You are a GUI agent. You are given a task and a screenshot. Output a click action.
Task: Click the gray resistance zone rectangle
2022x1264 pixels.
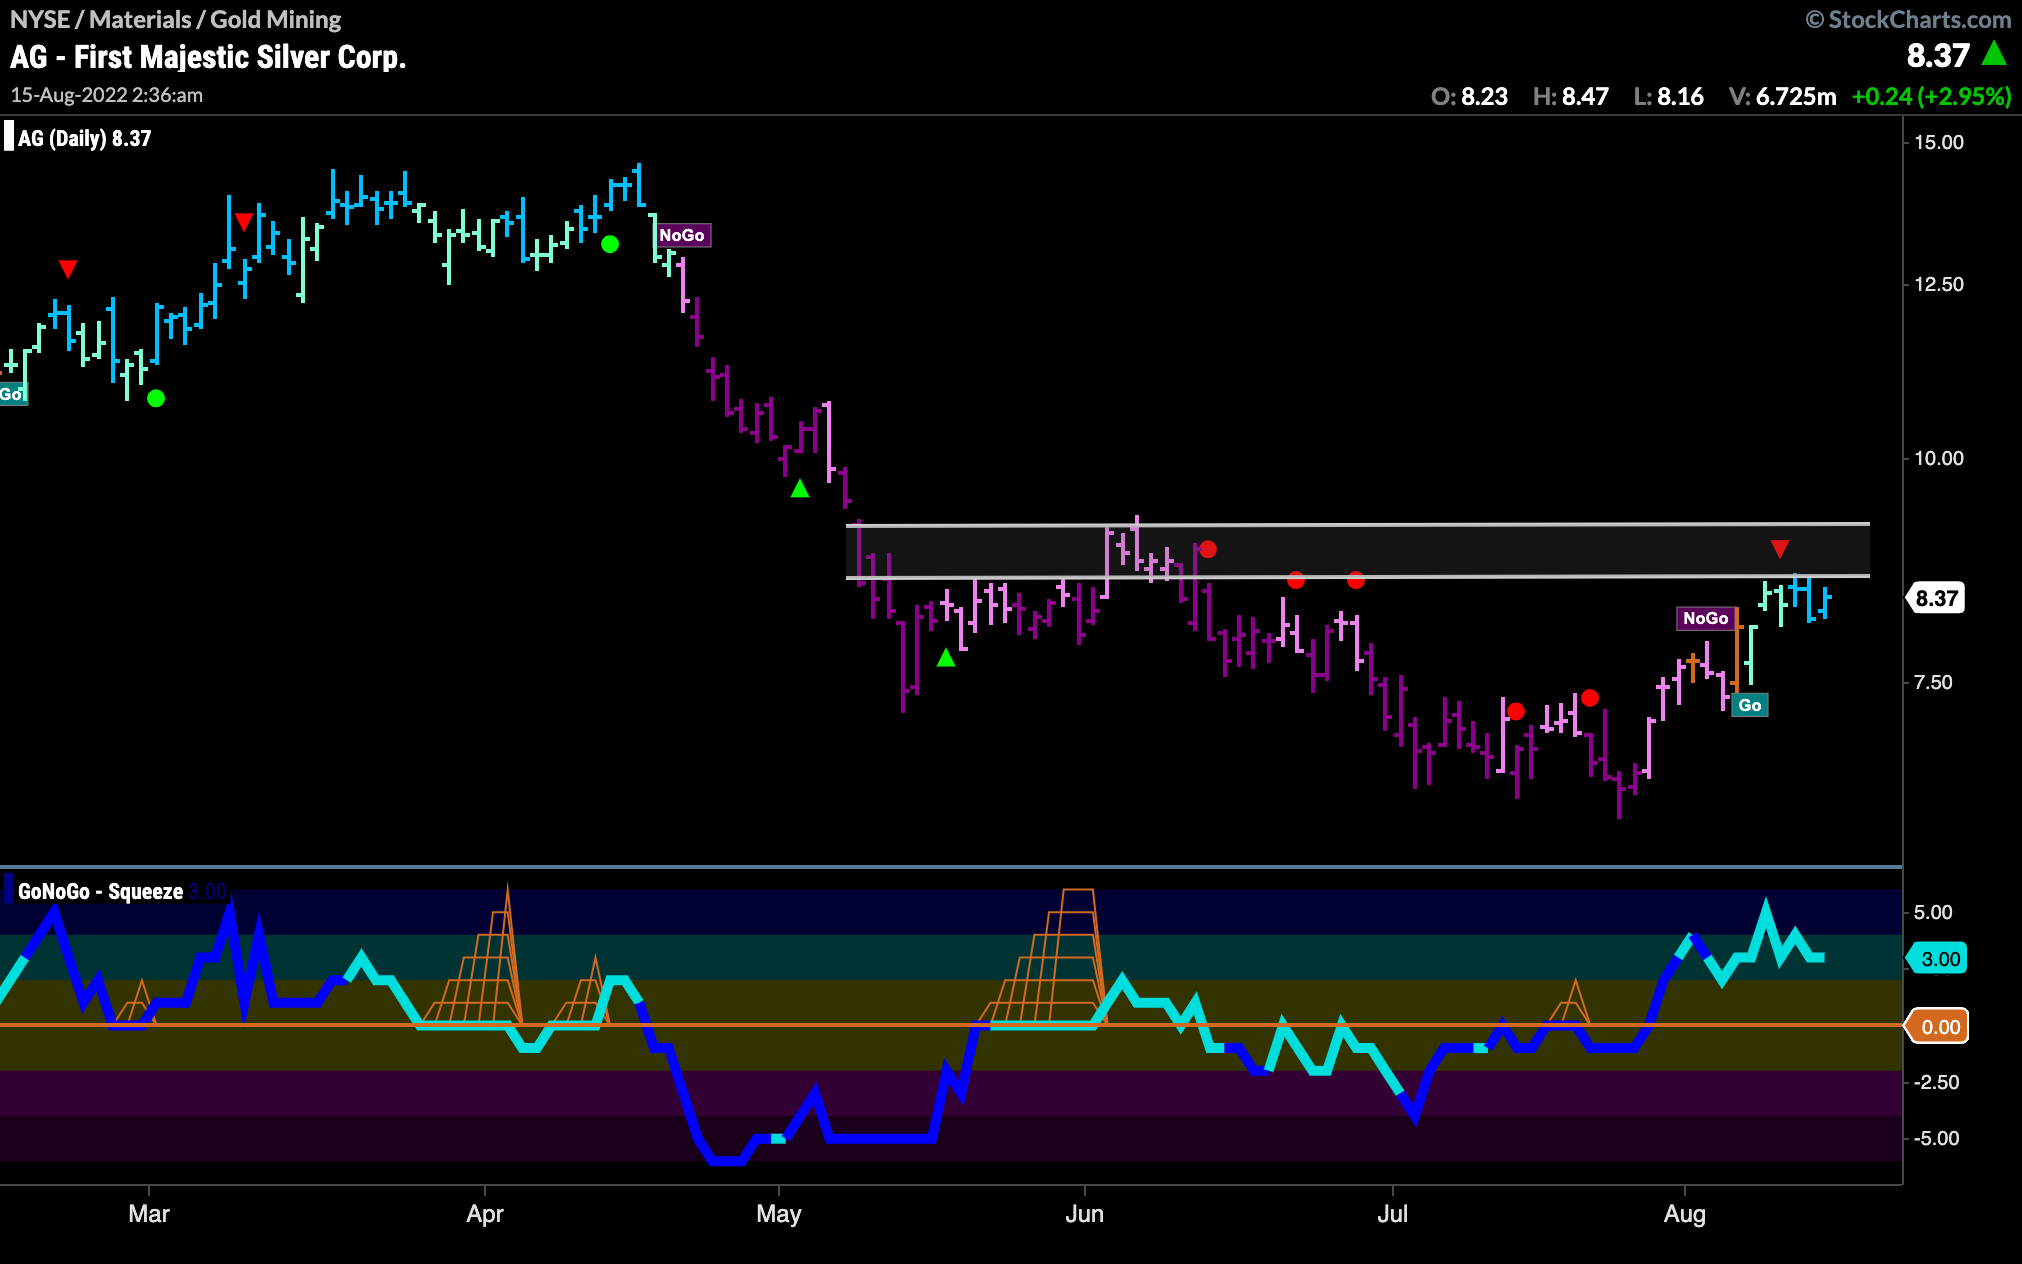(1358, 551)
